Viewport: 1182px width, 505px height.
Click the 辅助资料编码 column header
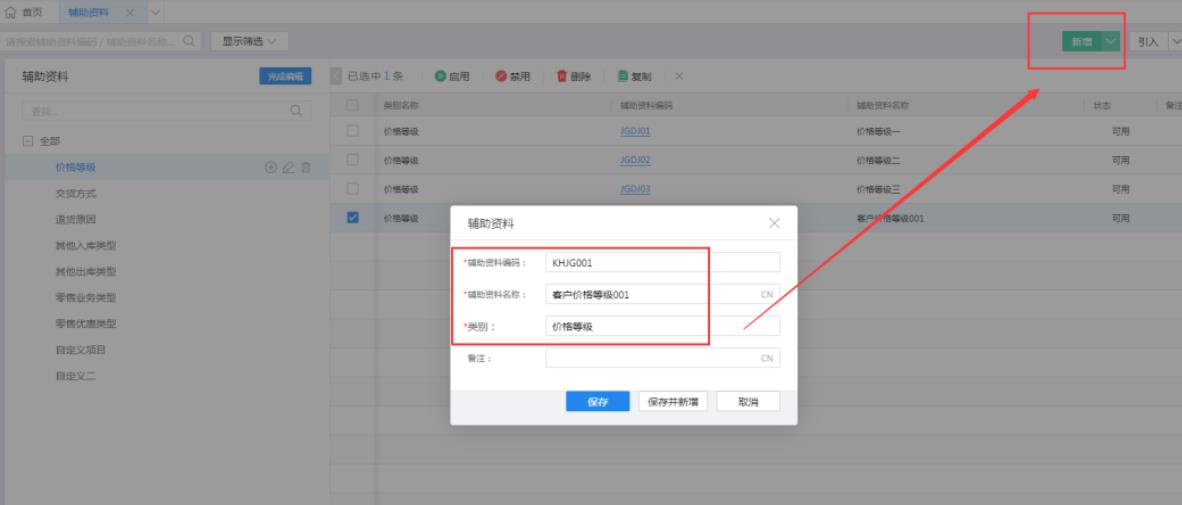[646, 106]
